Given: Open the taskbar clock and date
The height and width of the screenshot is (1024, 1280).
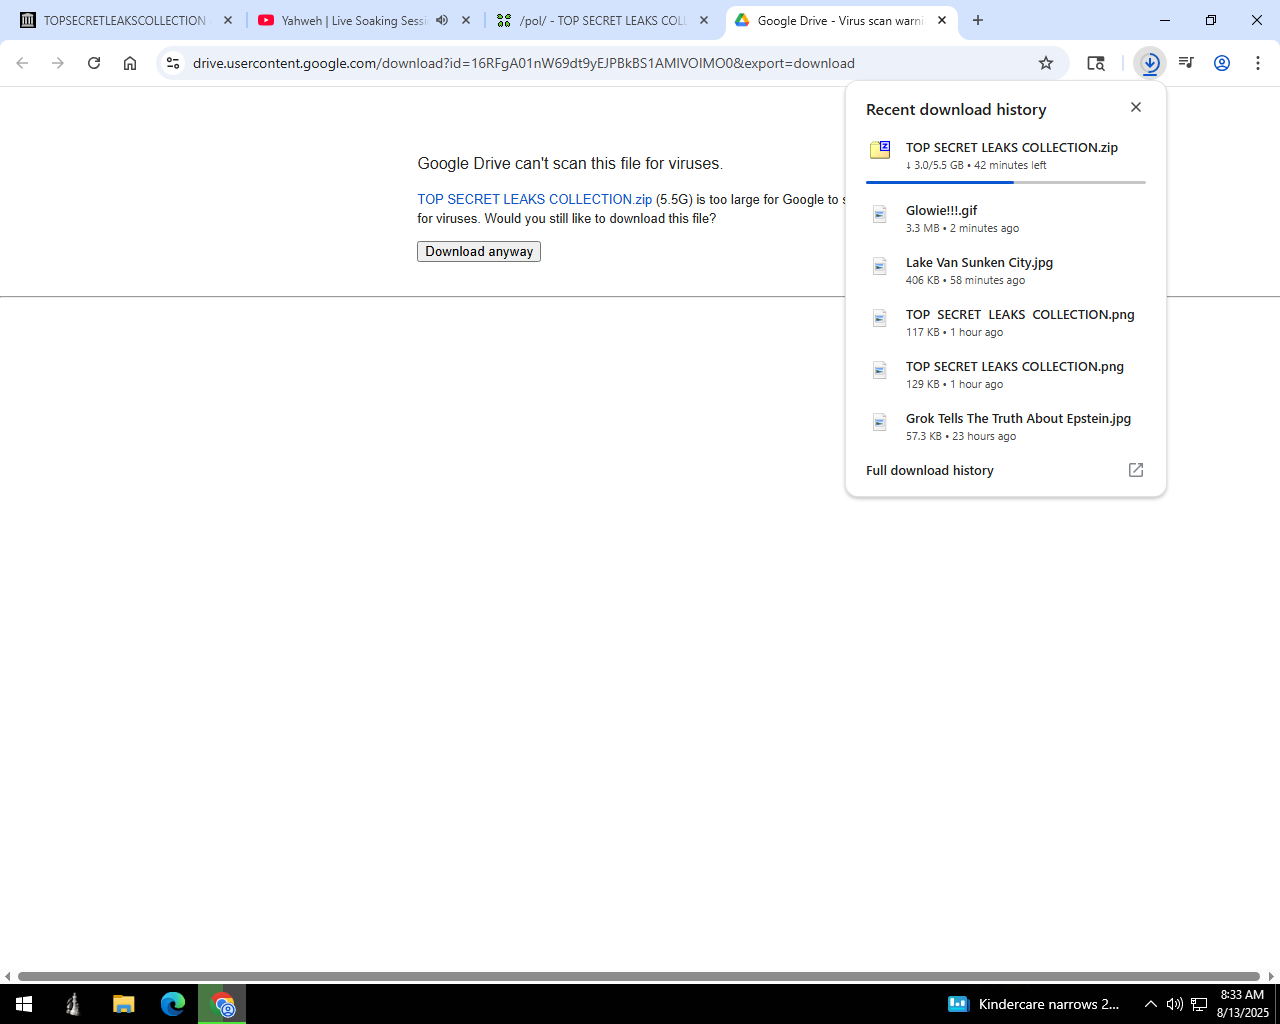Looking at the screenshot, I should (x=1242, y=1004).
